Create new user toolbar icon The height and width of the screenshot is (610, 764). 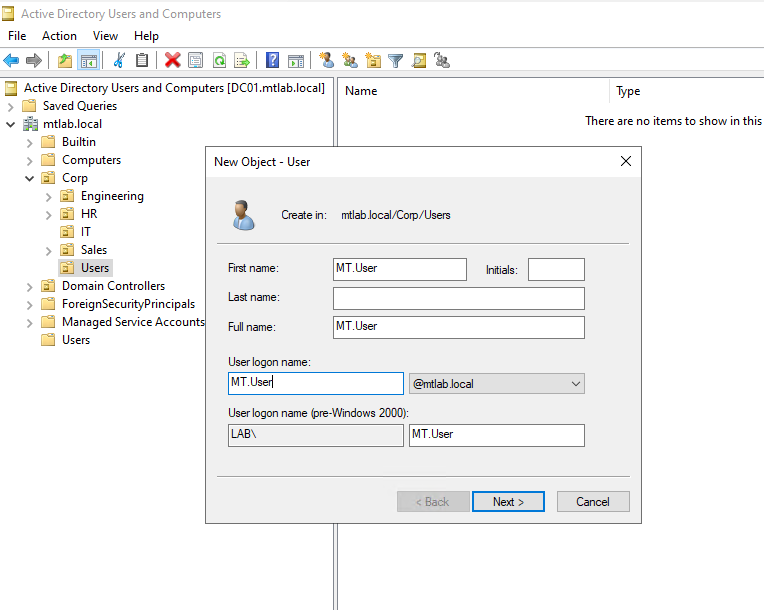tap(326, 60)
